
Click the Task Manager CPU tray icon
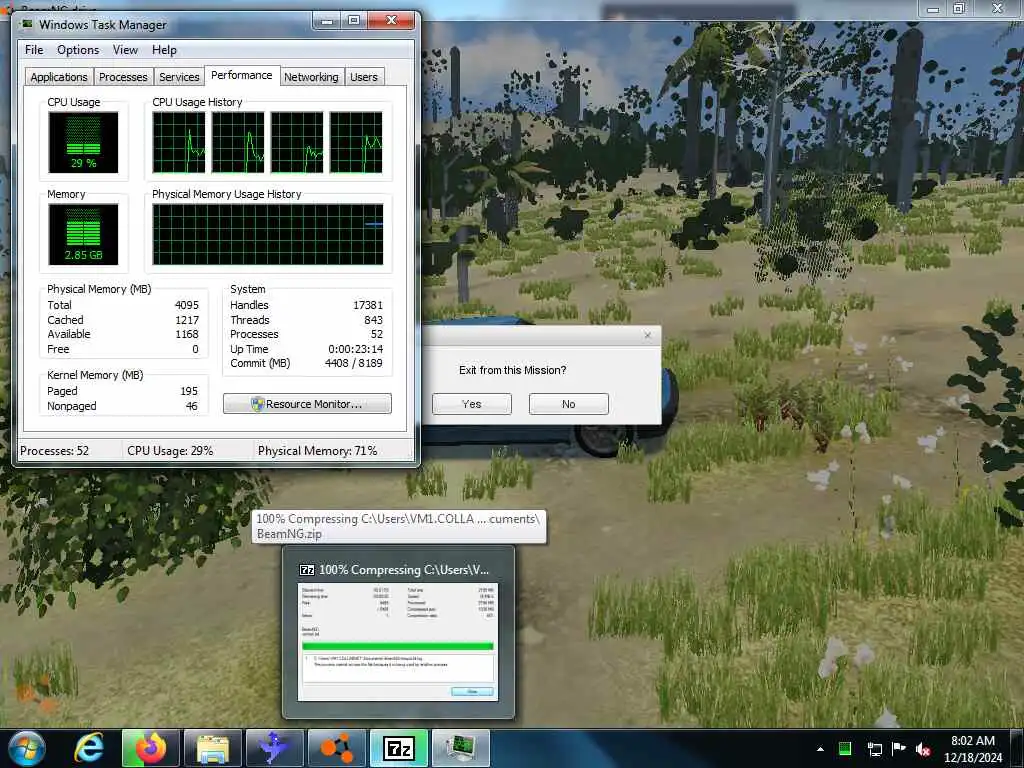coord(845,749)
